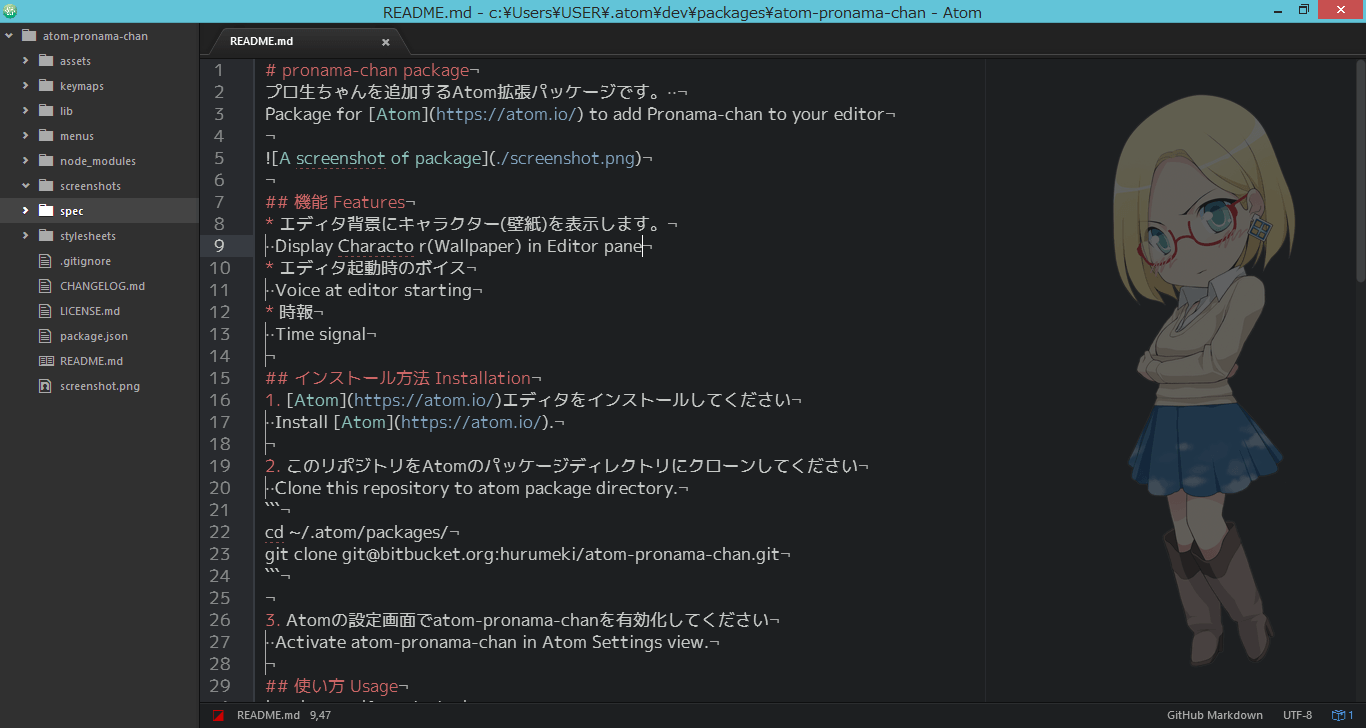Click '## インストール方法 Installation' heading
Viewport: 1366px width, 728px height.
pyautogui.click(x=398, y=378)
